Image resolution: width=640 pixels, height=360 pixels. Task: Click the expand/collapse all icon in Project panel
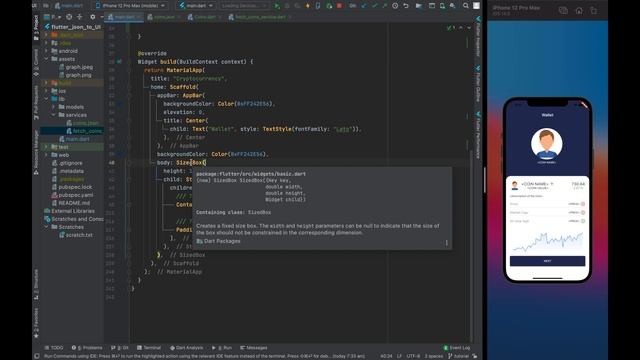tap(80, 17)
